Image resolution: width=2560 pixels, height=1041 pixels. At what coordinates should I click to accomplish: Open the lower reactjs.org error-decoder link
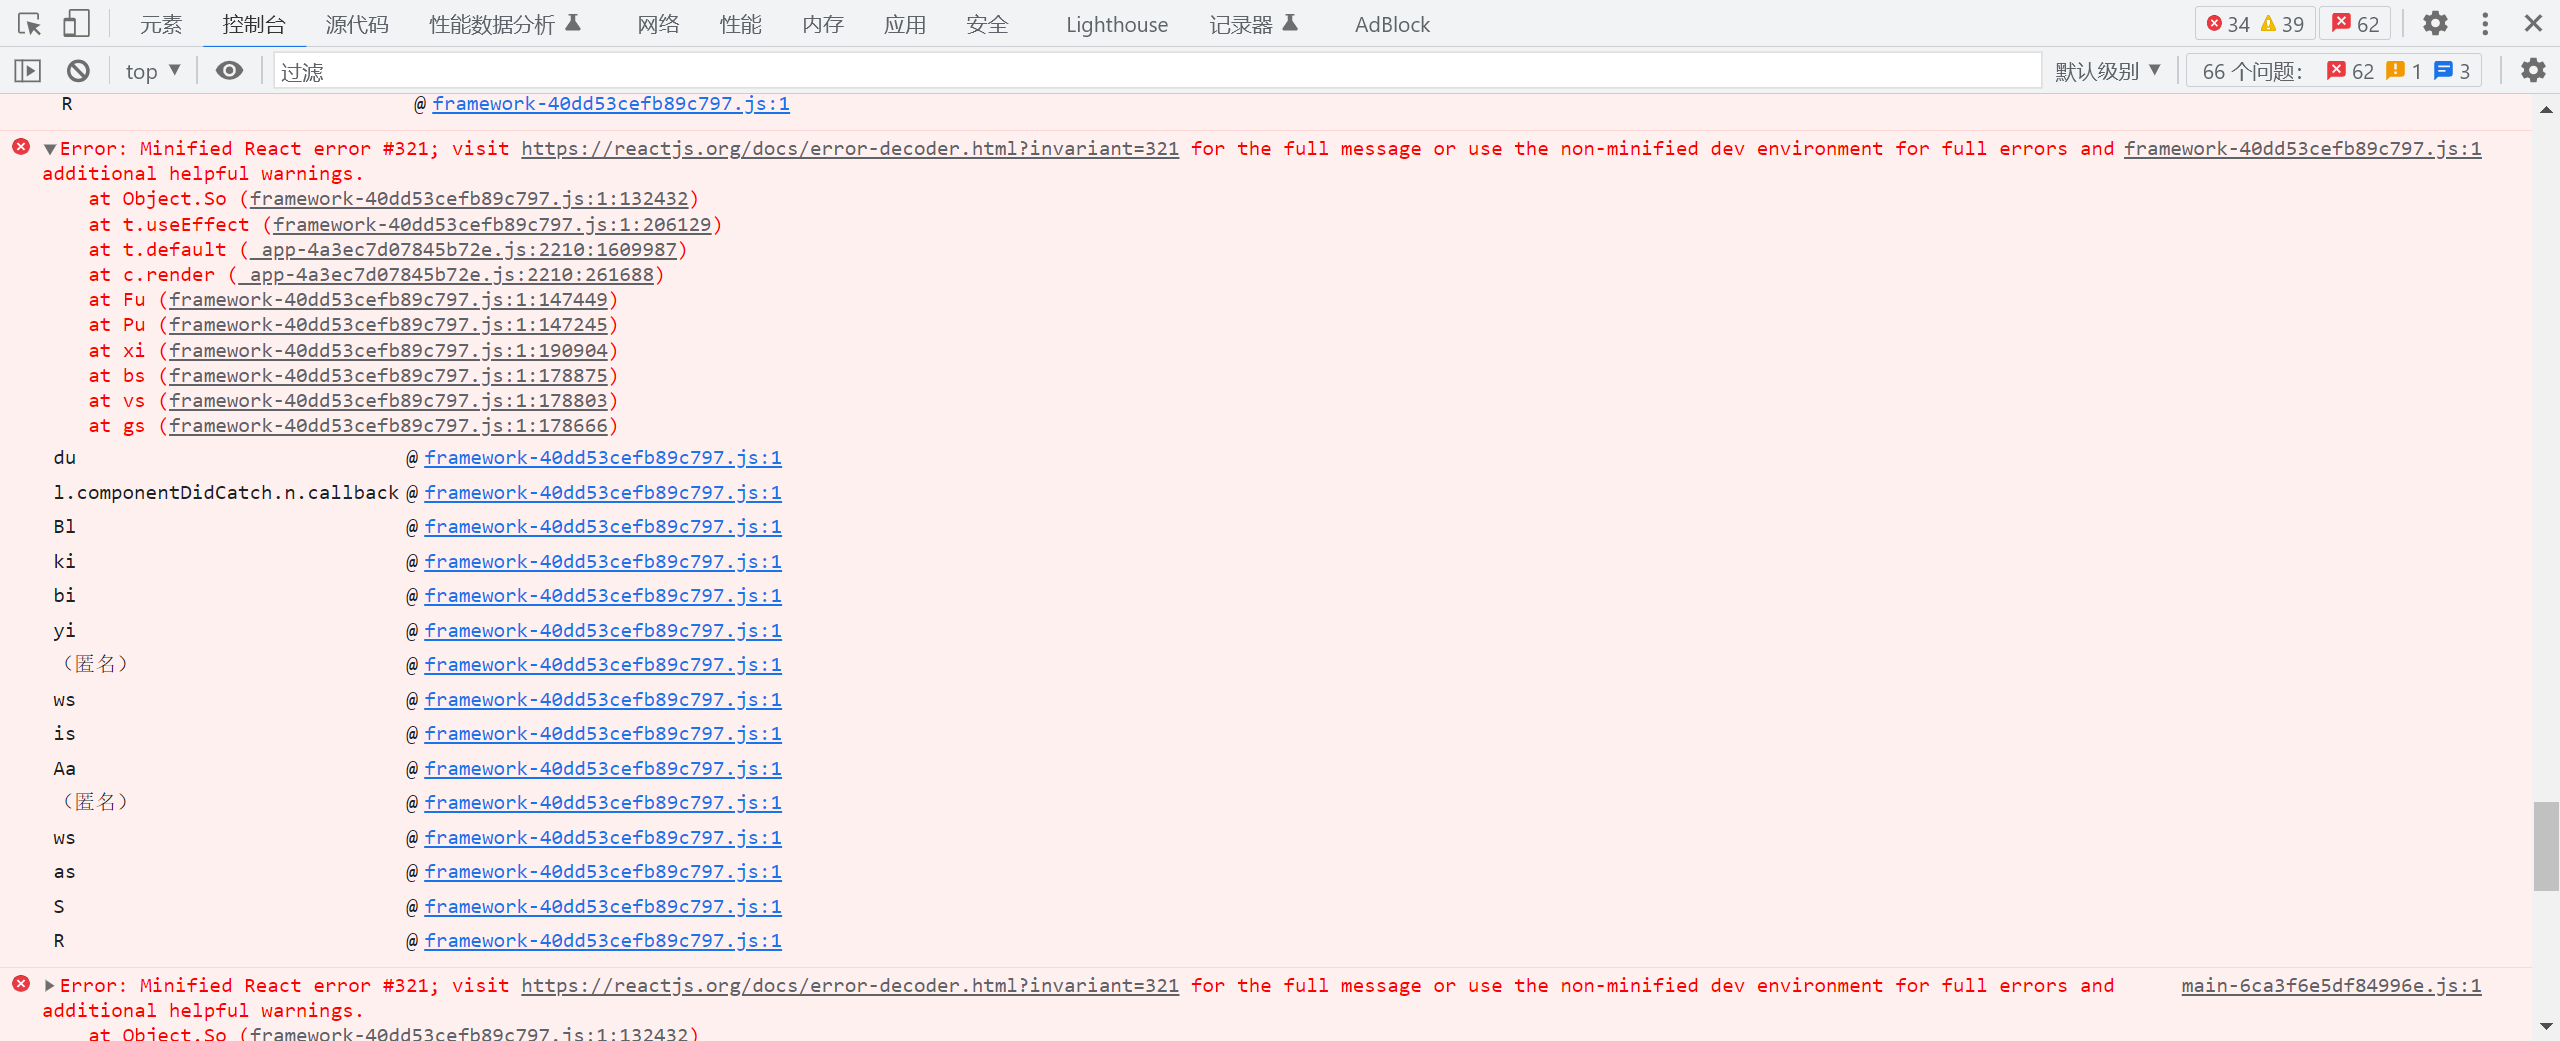pos(850,986)
